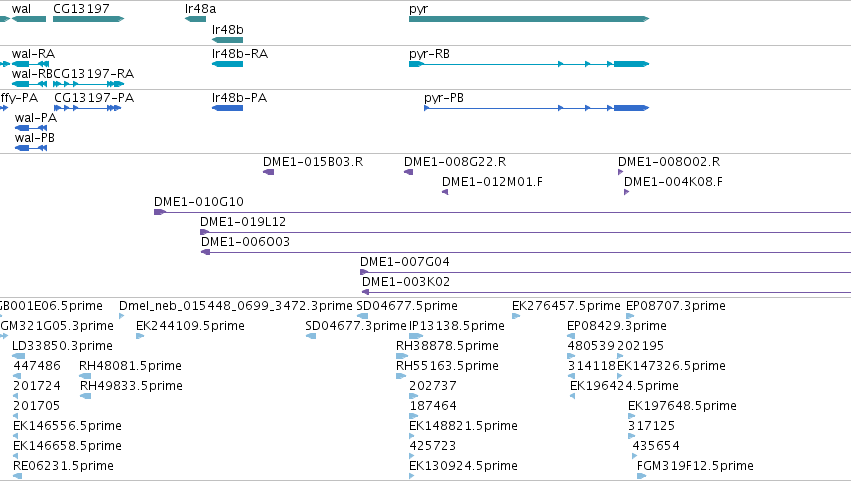Click feature label 202195

(640, 346)
